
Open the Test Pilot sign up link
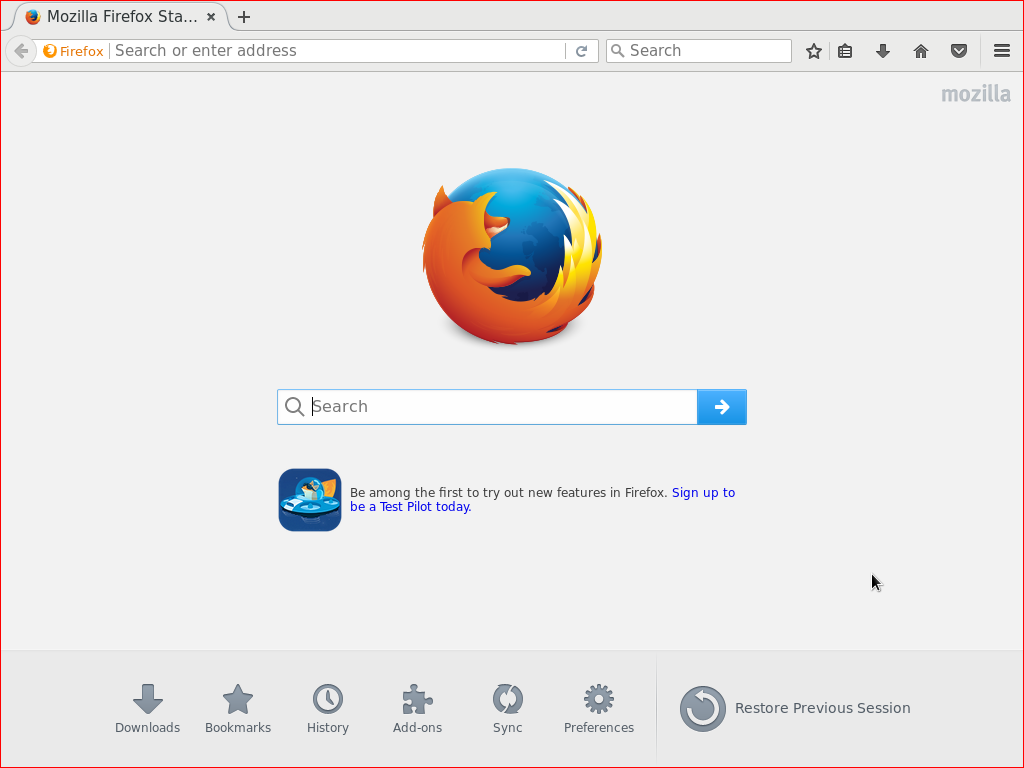tap(543, 500)
